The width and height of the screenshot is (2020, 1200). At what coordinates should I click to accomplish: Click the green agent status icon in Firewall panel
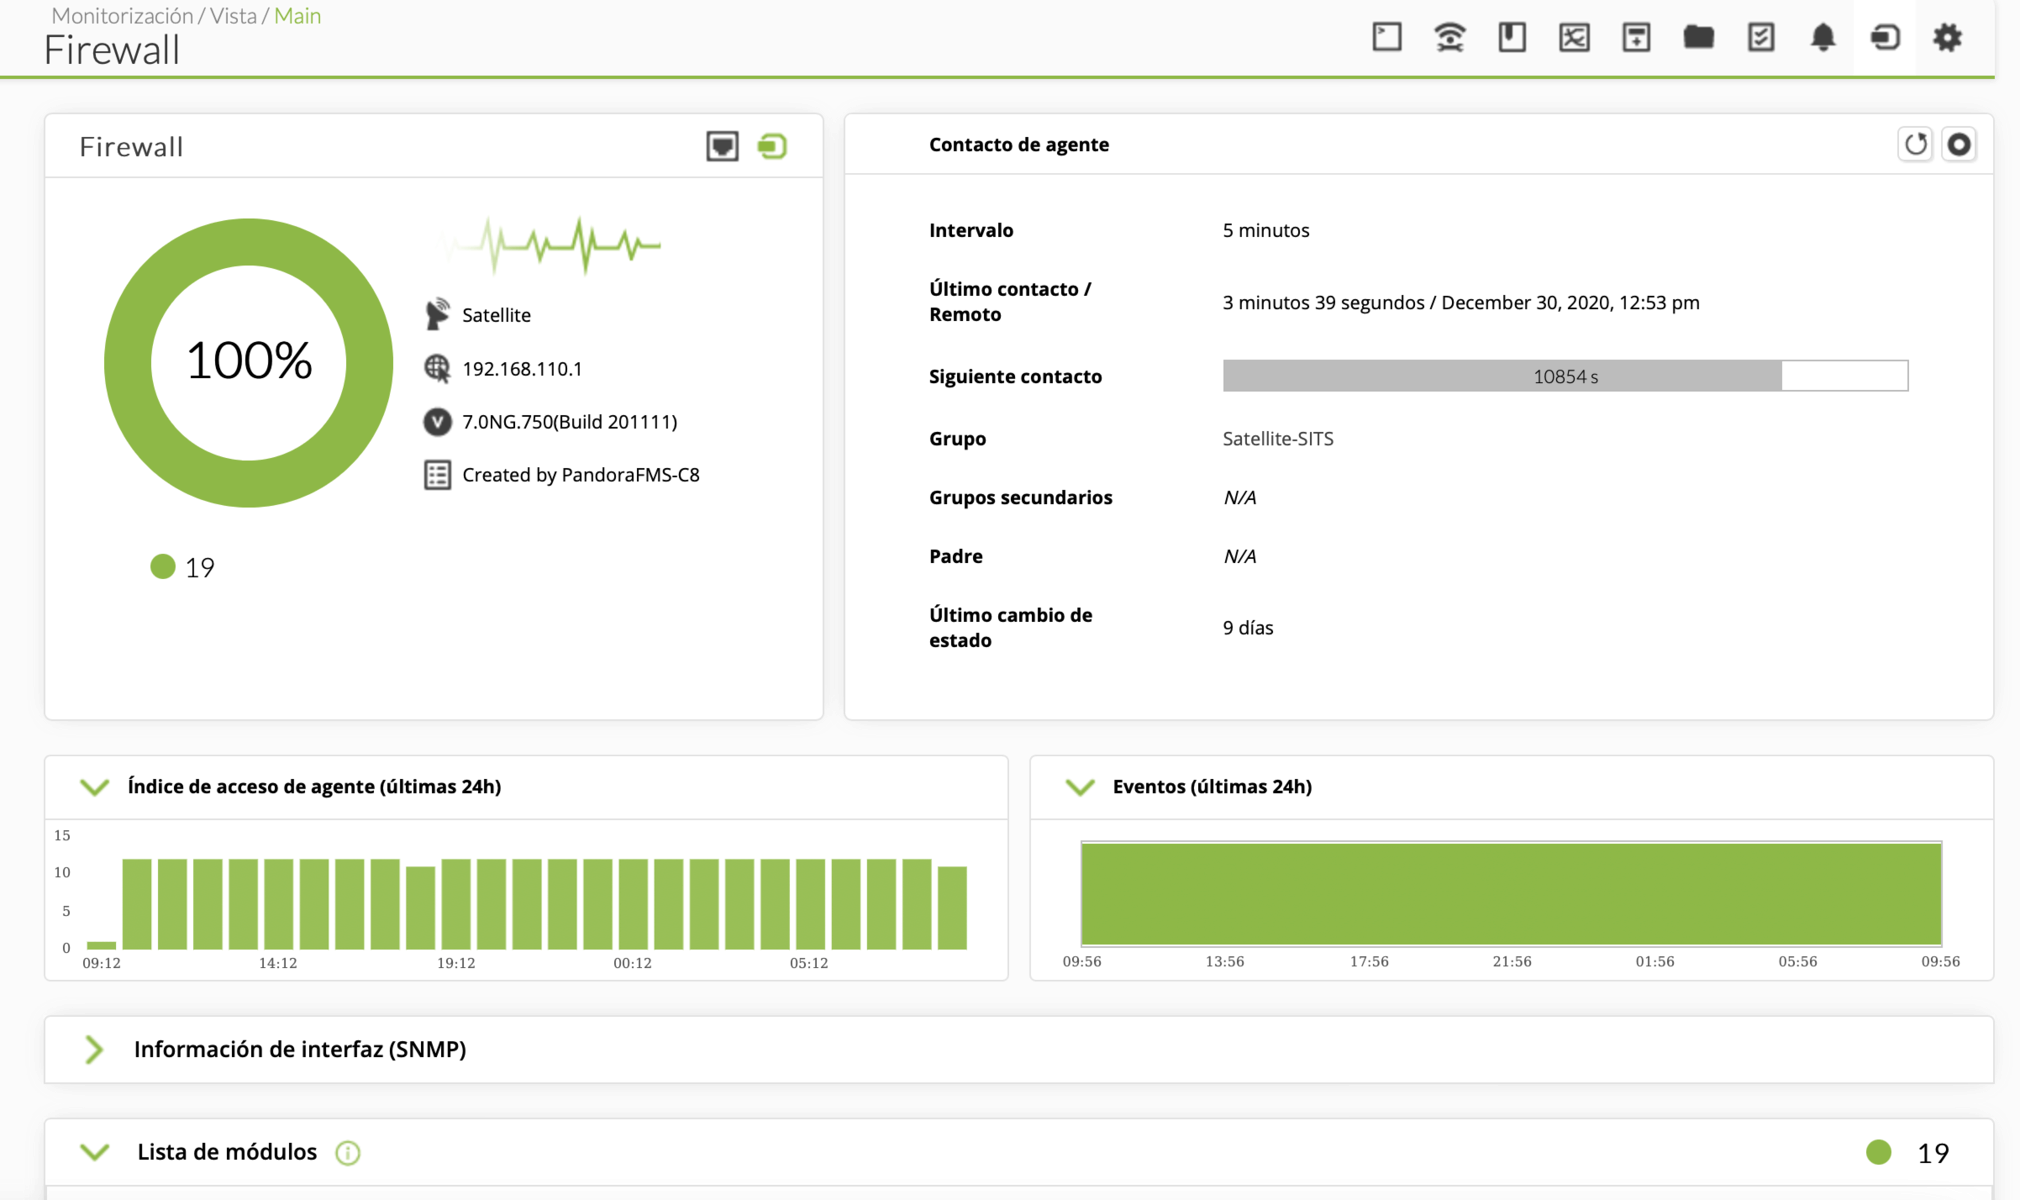pyautogui.click(x=772, y=146)
